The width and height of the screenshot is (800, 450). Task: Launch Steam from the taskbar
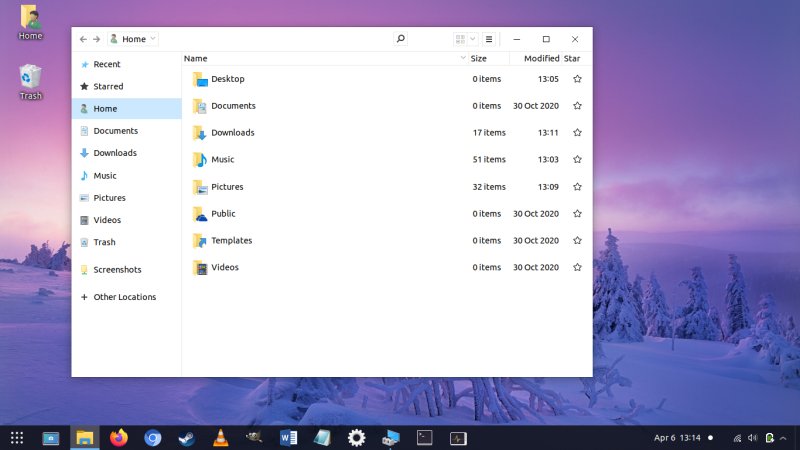[187, 438]
